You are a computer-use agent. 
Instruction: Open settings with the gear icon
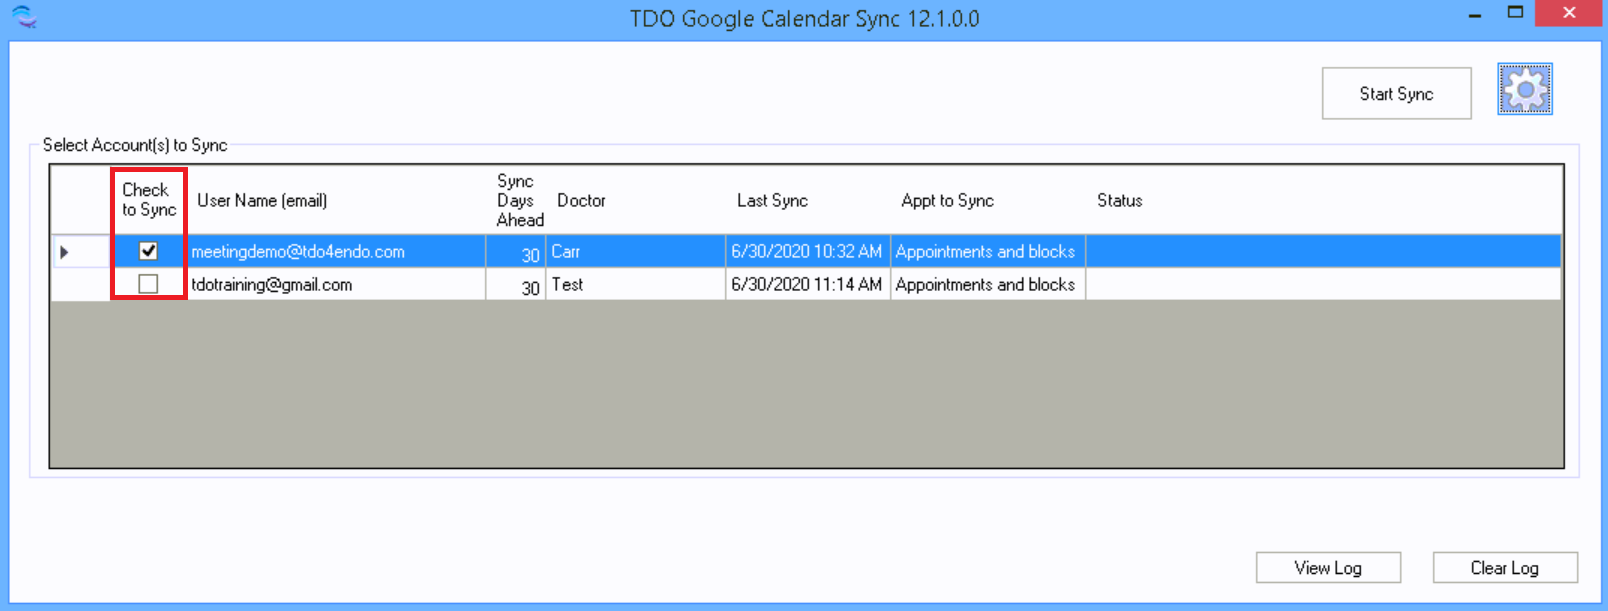(1524, 90)
